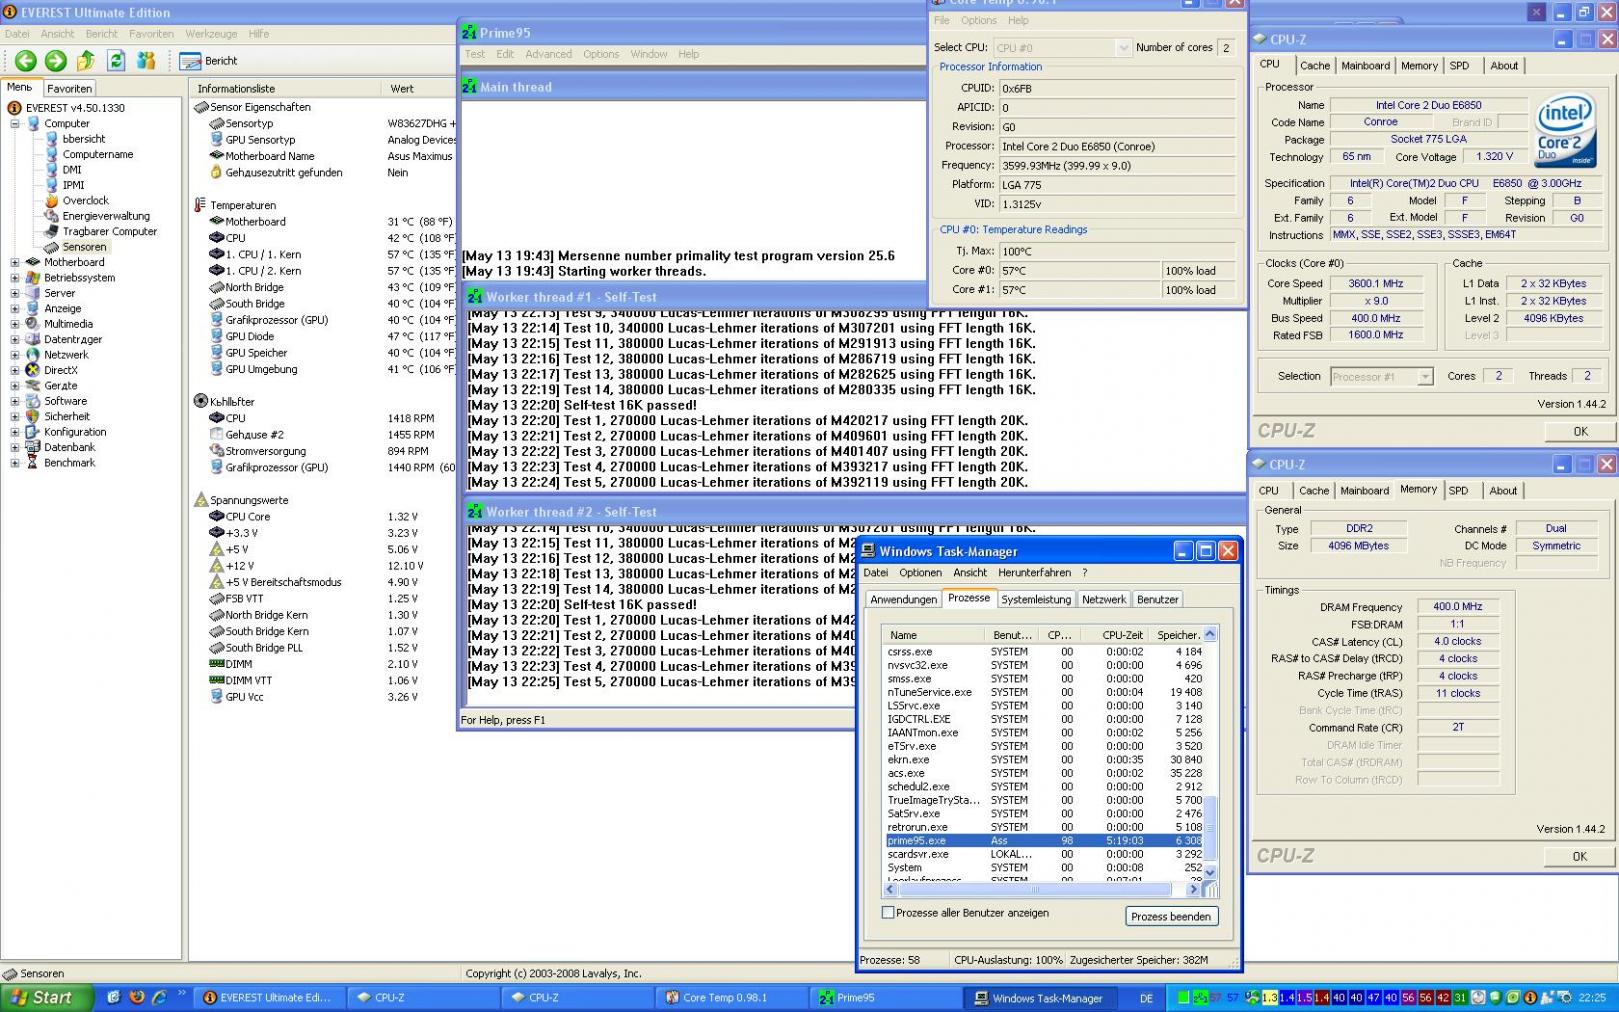The width and height of the screenshot is (1619, 1012).
Task: Open the SPD tab in the CPU-Z window showing Timings
Action: [1458, 491]
